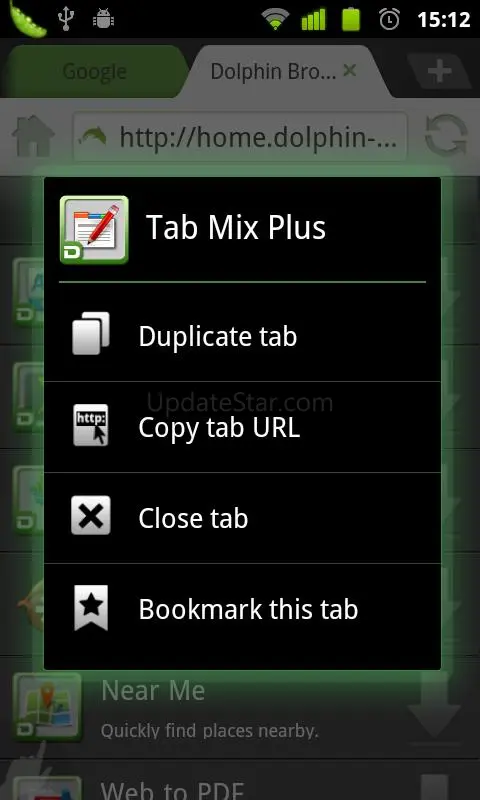Close the Dolphin Browser tab with x
The height and width of the screenshot is (800, 480).
pyautogui.click(x=349, y=70)
